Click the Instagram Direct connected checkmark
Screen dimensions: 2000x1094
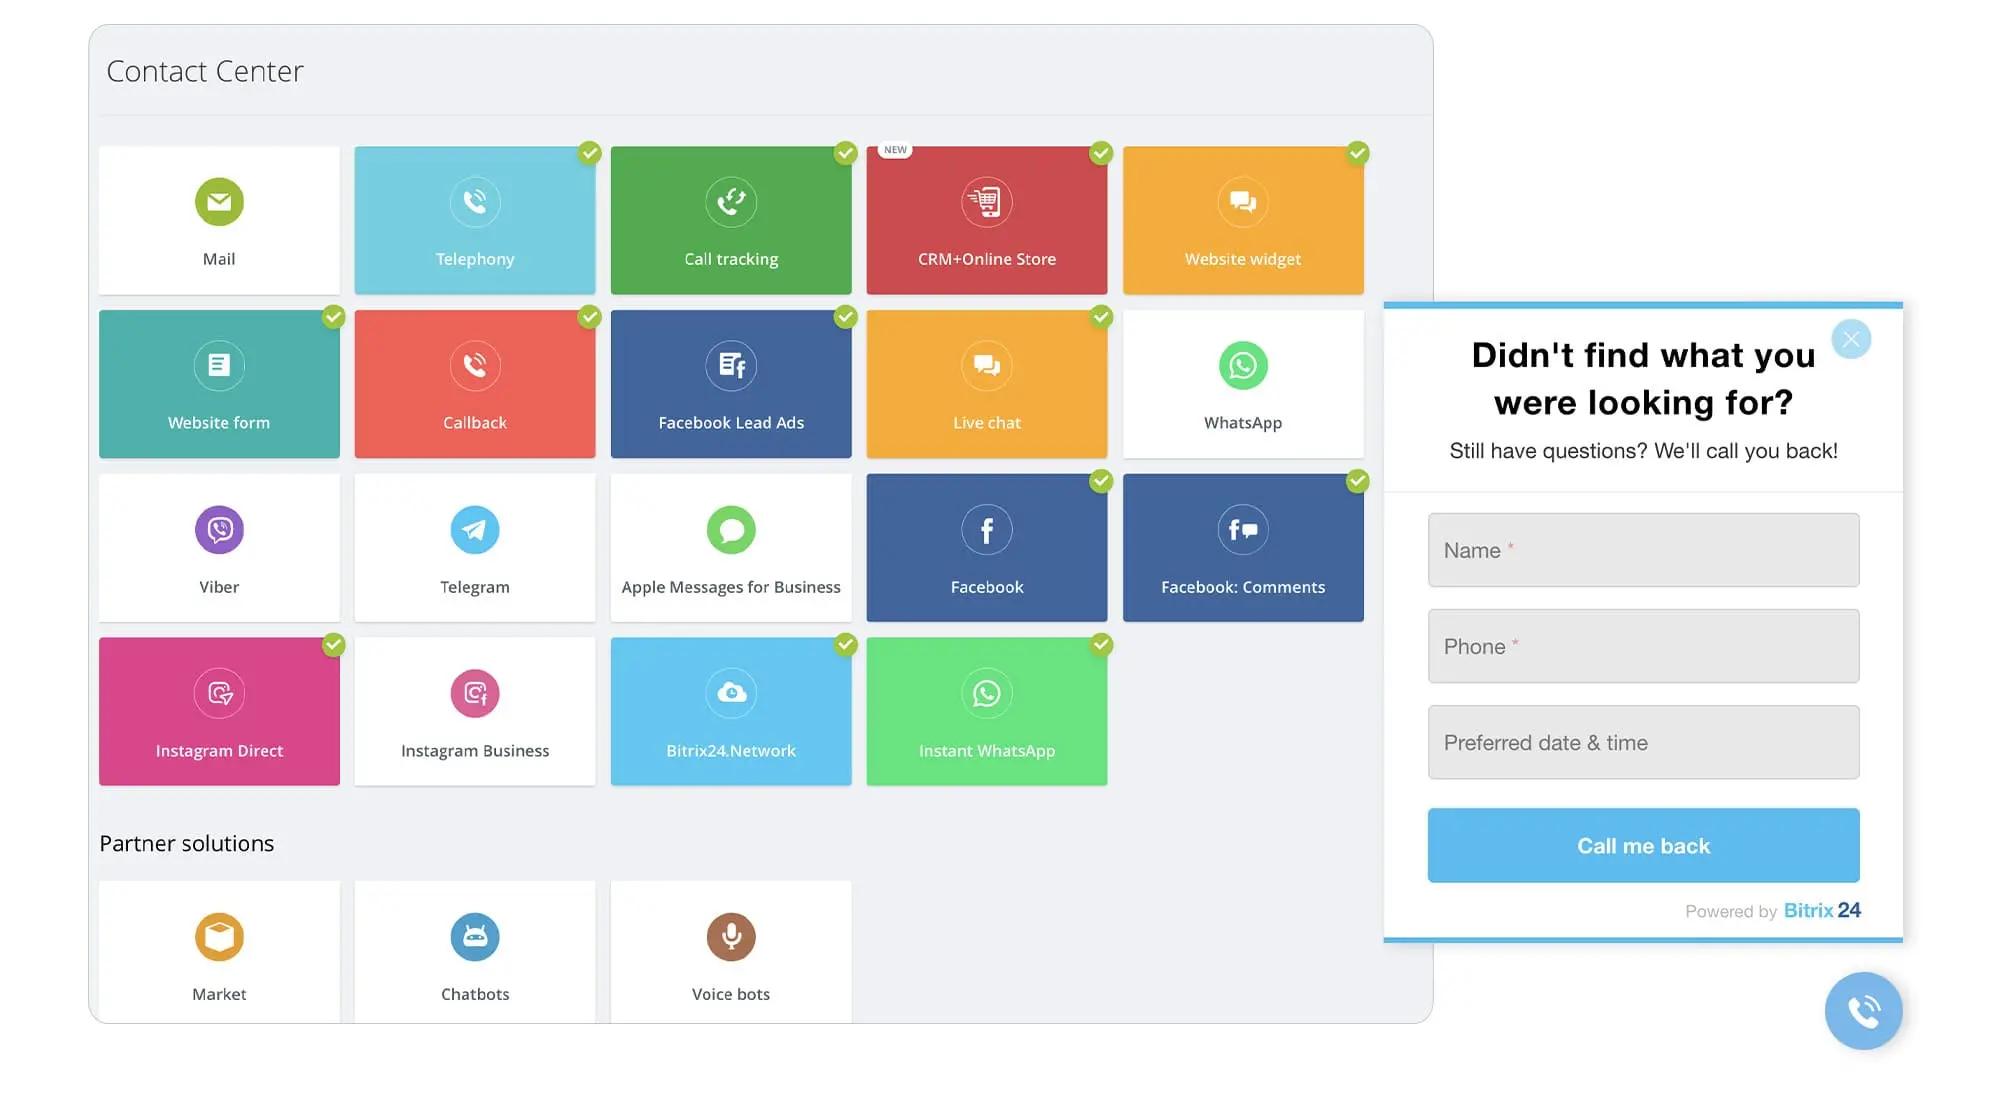pos(333,645)
